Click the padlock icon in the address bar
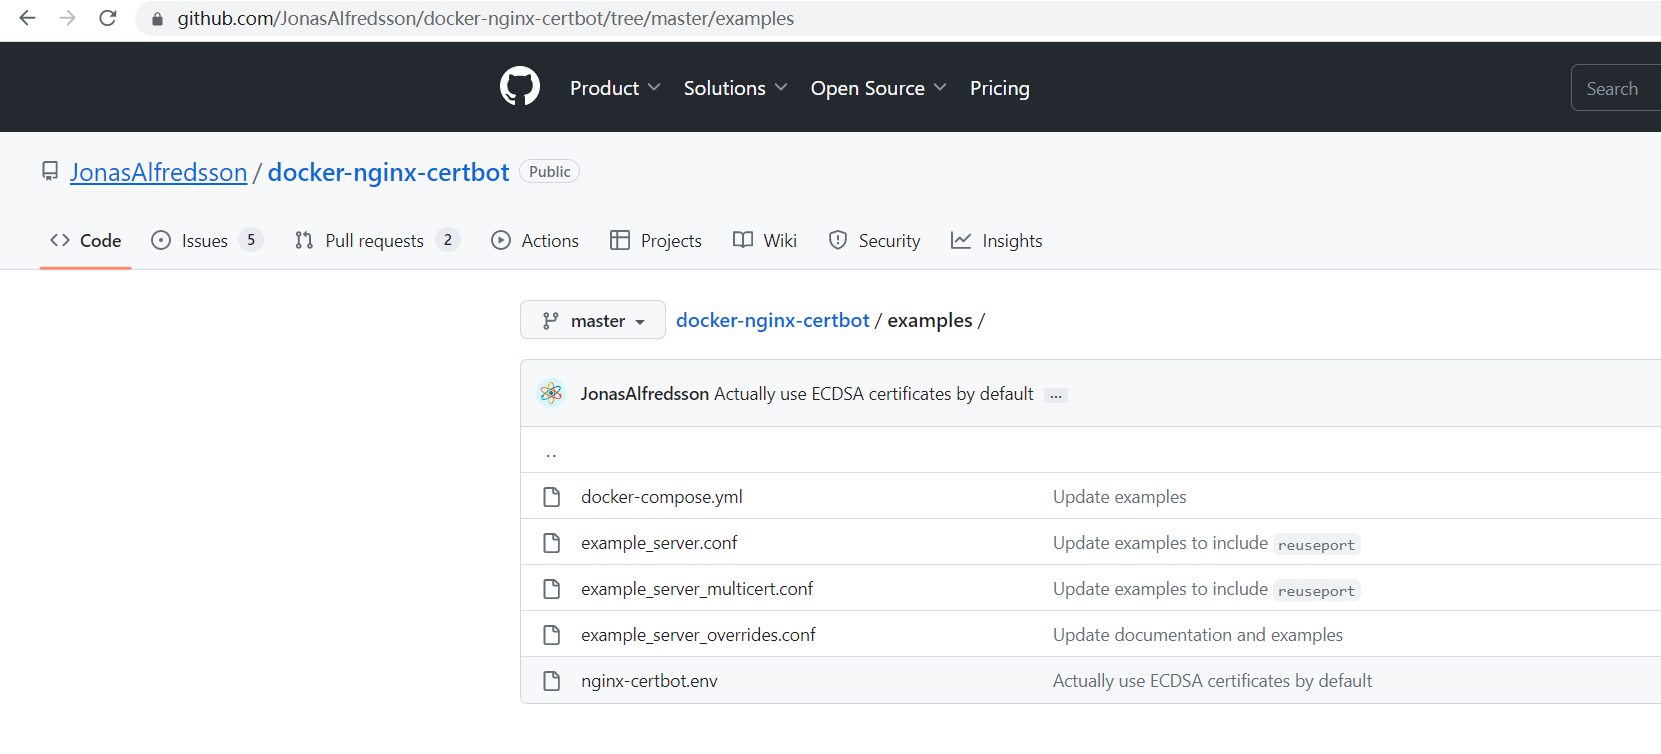Viewport: 1661px width, 754px height. click(157, 19)
